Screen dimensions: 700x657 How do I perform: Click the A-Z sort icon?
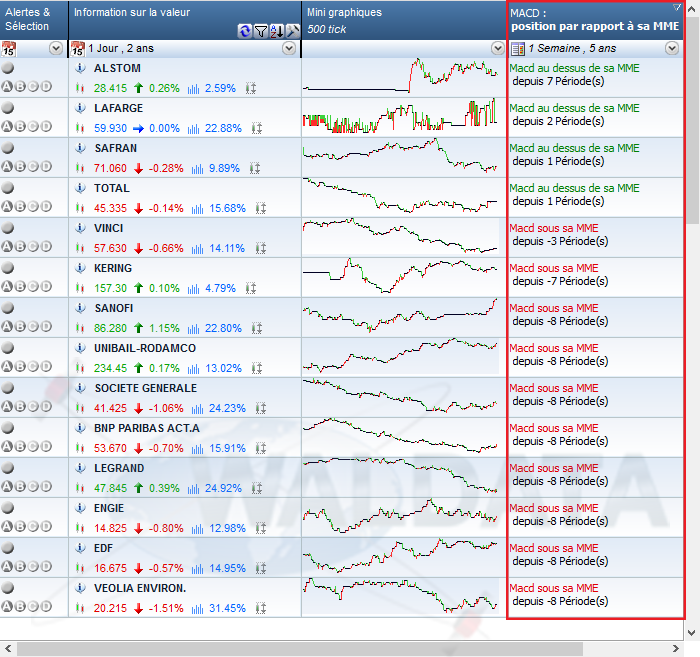point(277,31)
